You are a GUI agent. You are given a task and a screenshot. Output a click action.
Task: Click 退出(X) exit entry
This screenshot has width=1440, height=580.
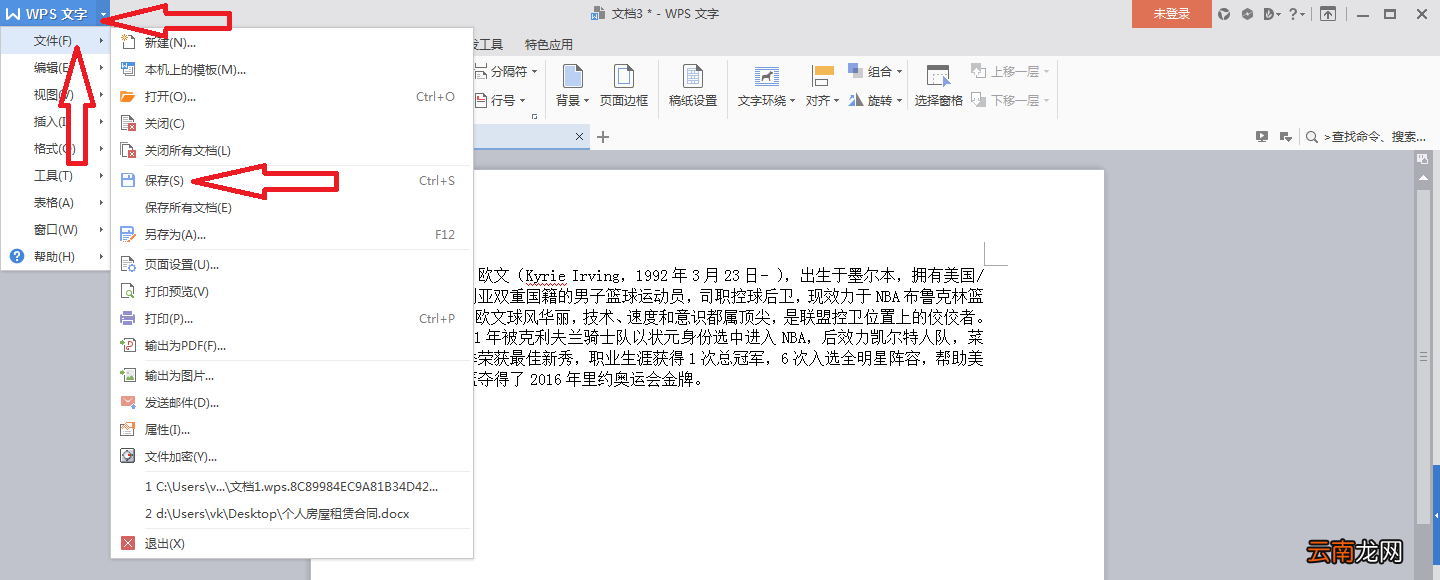290,544
